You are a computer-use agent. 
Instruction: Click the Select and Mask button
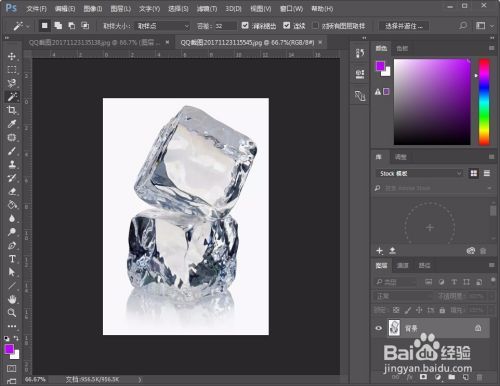pos(404,26)
